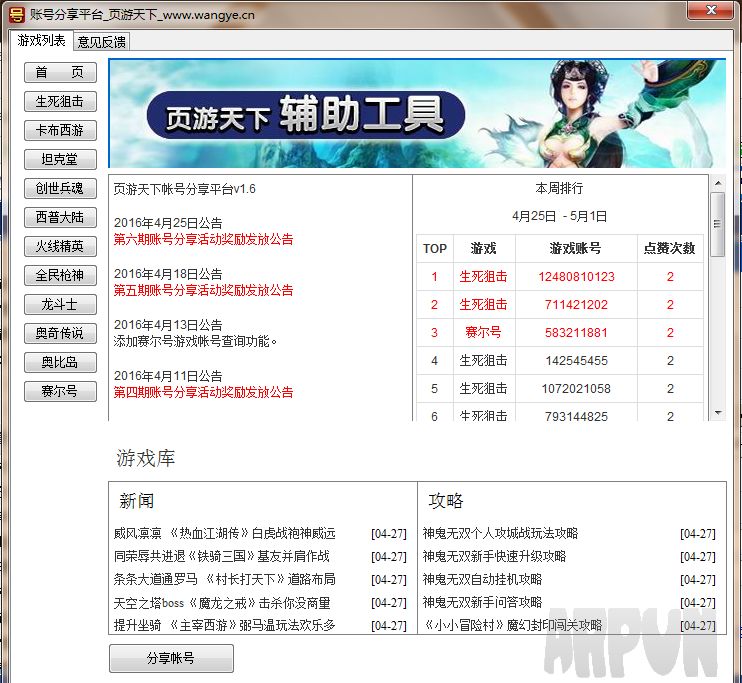Open the 创世兵魂 game page
This screenshot has width=742, height=683.
60,188
